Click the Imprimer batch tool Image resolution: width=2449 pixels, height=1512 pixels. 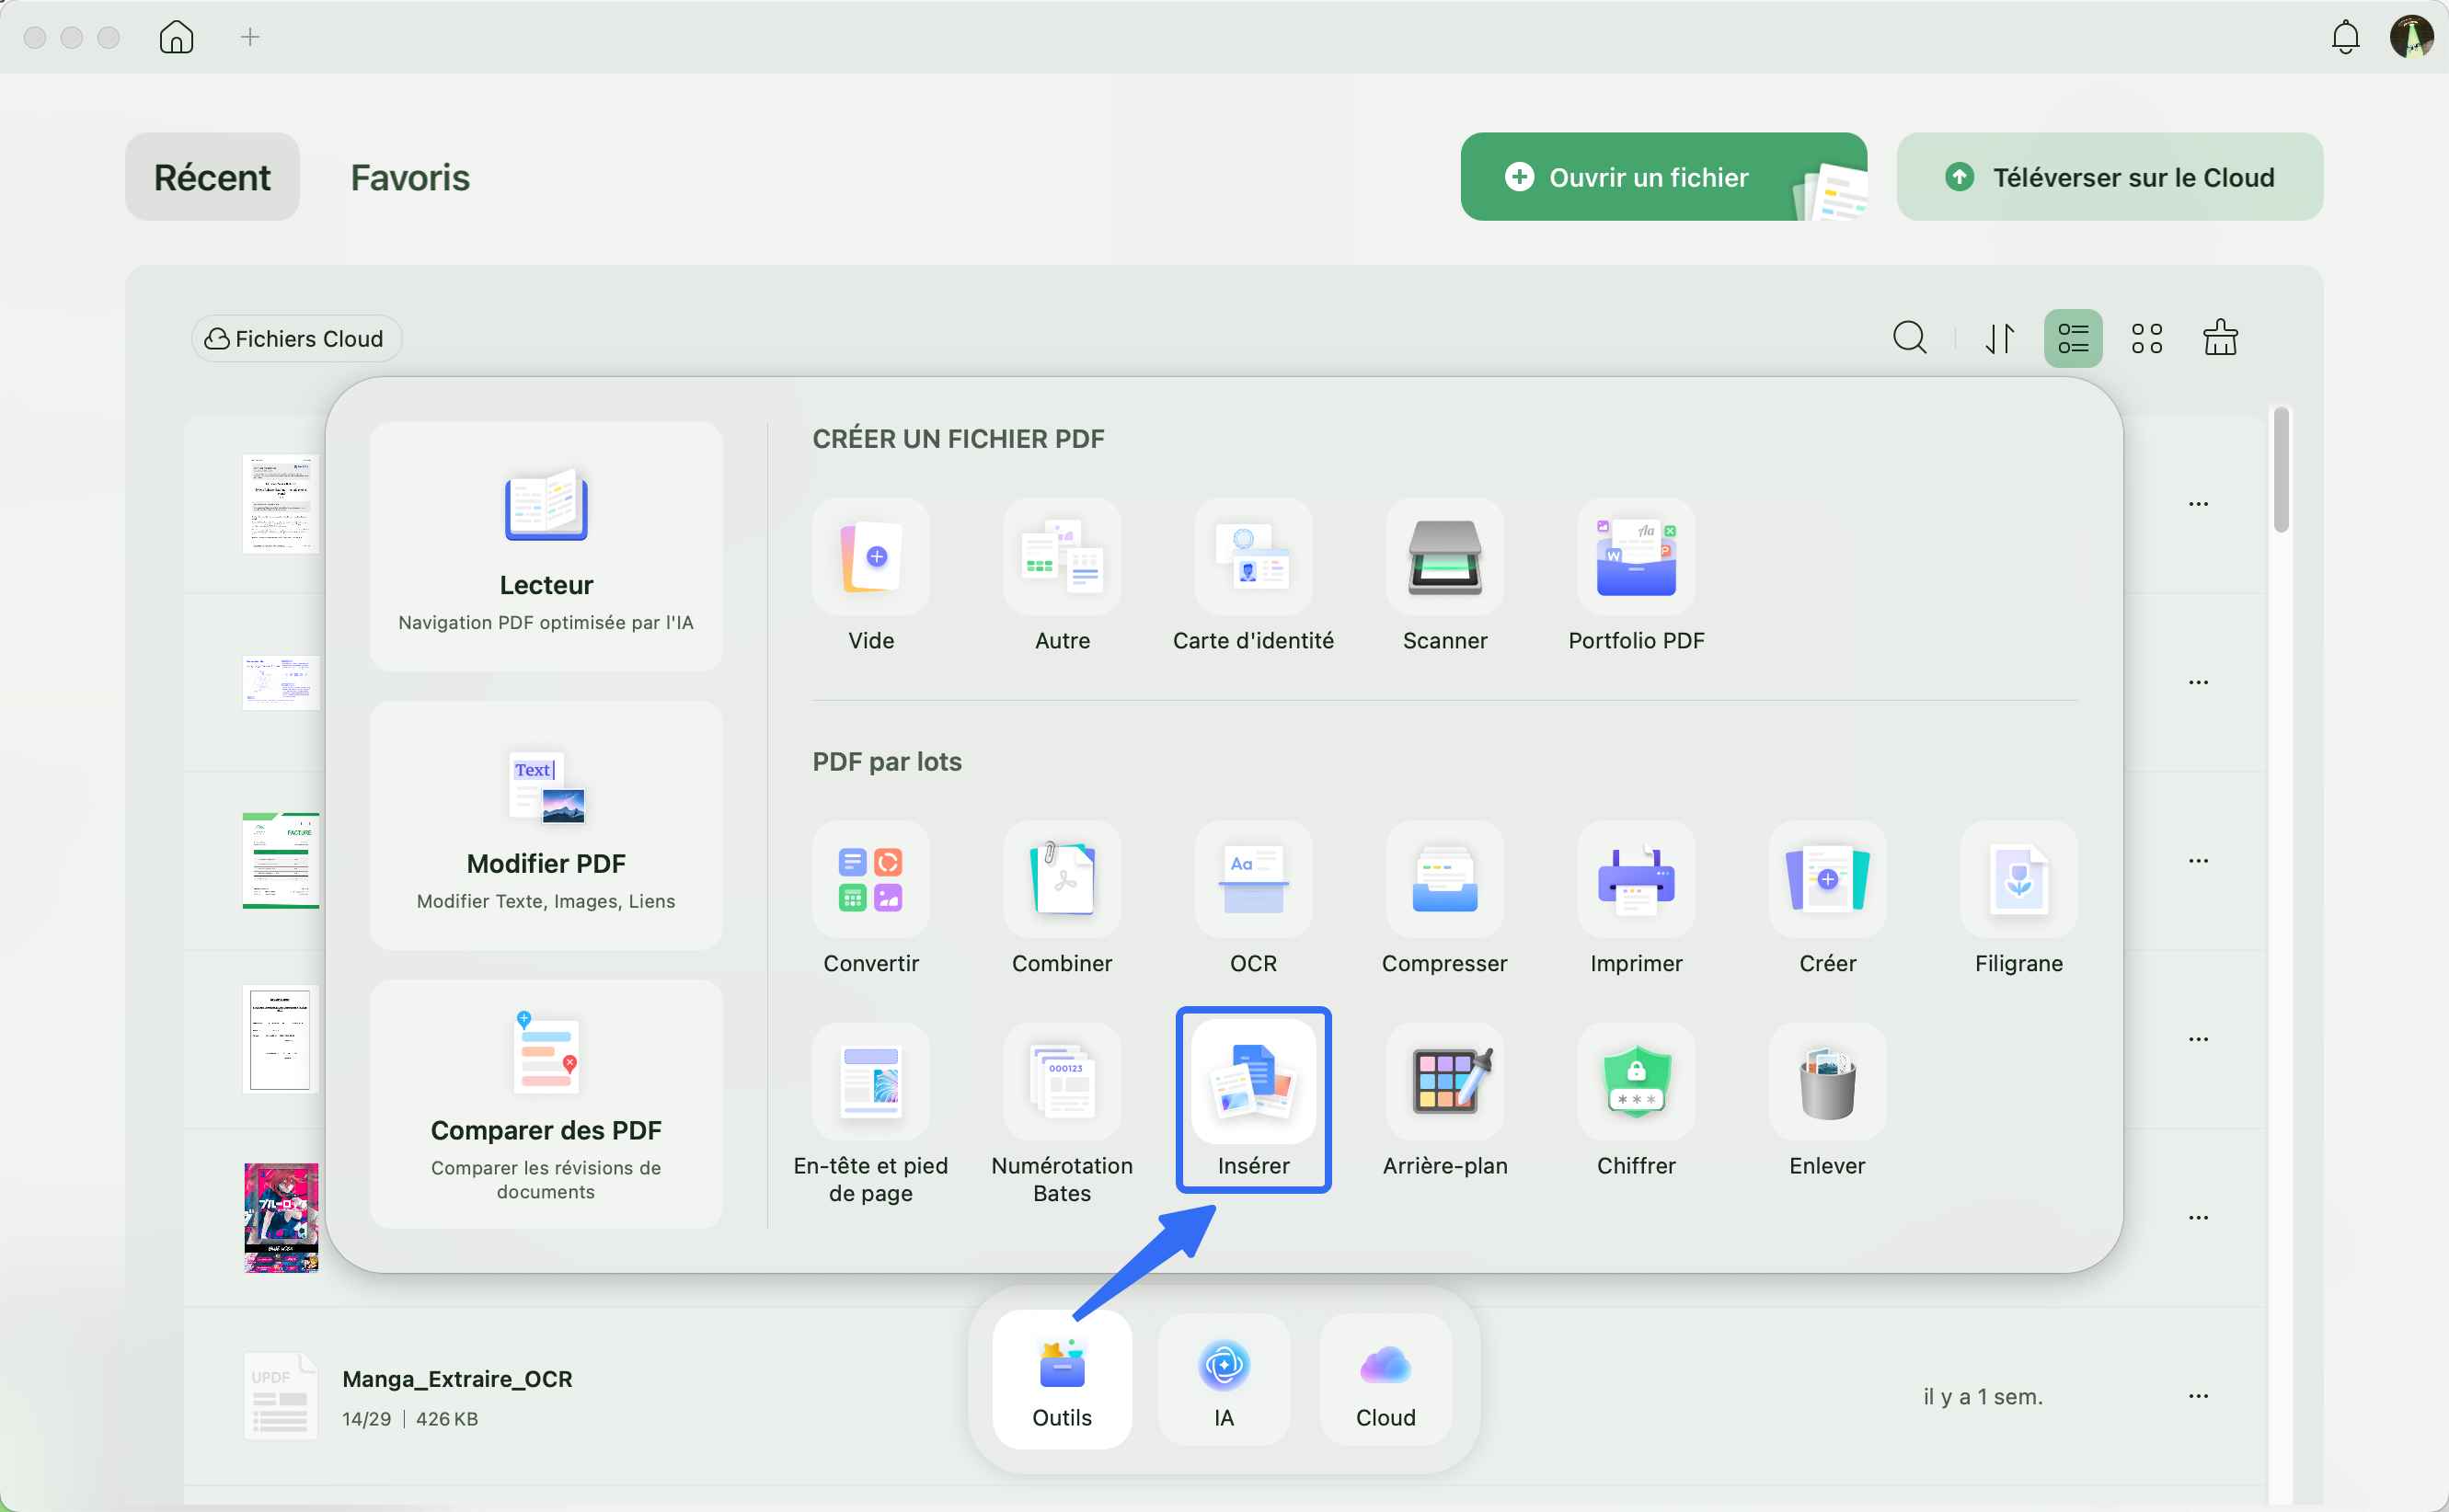pos(1636,880)
